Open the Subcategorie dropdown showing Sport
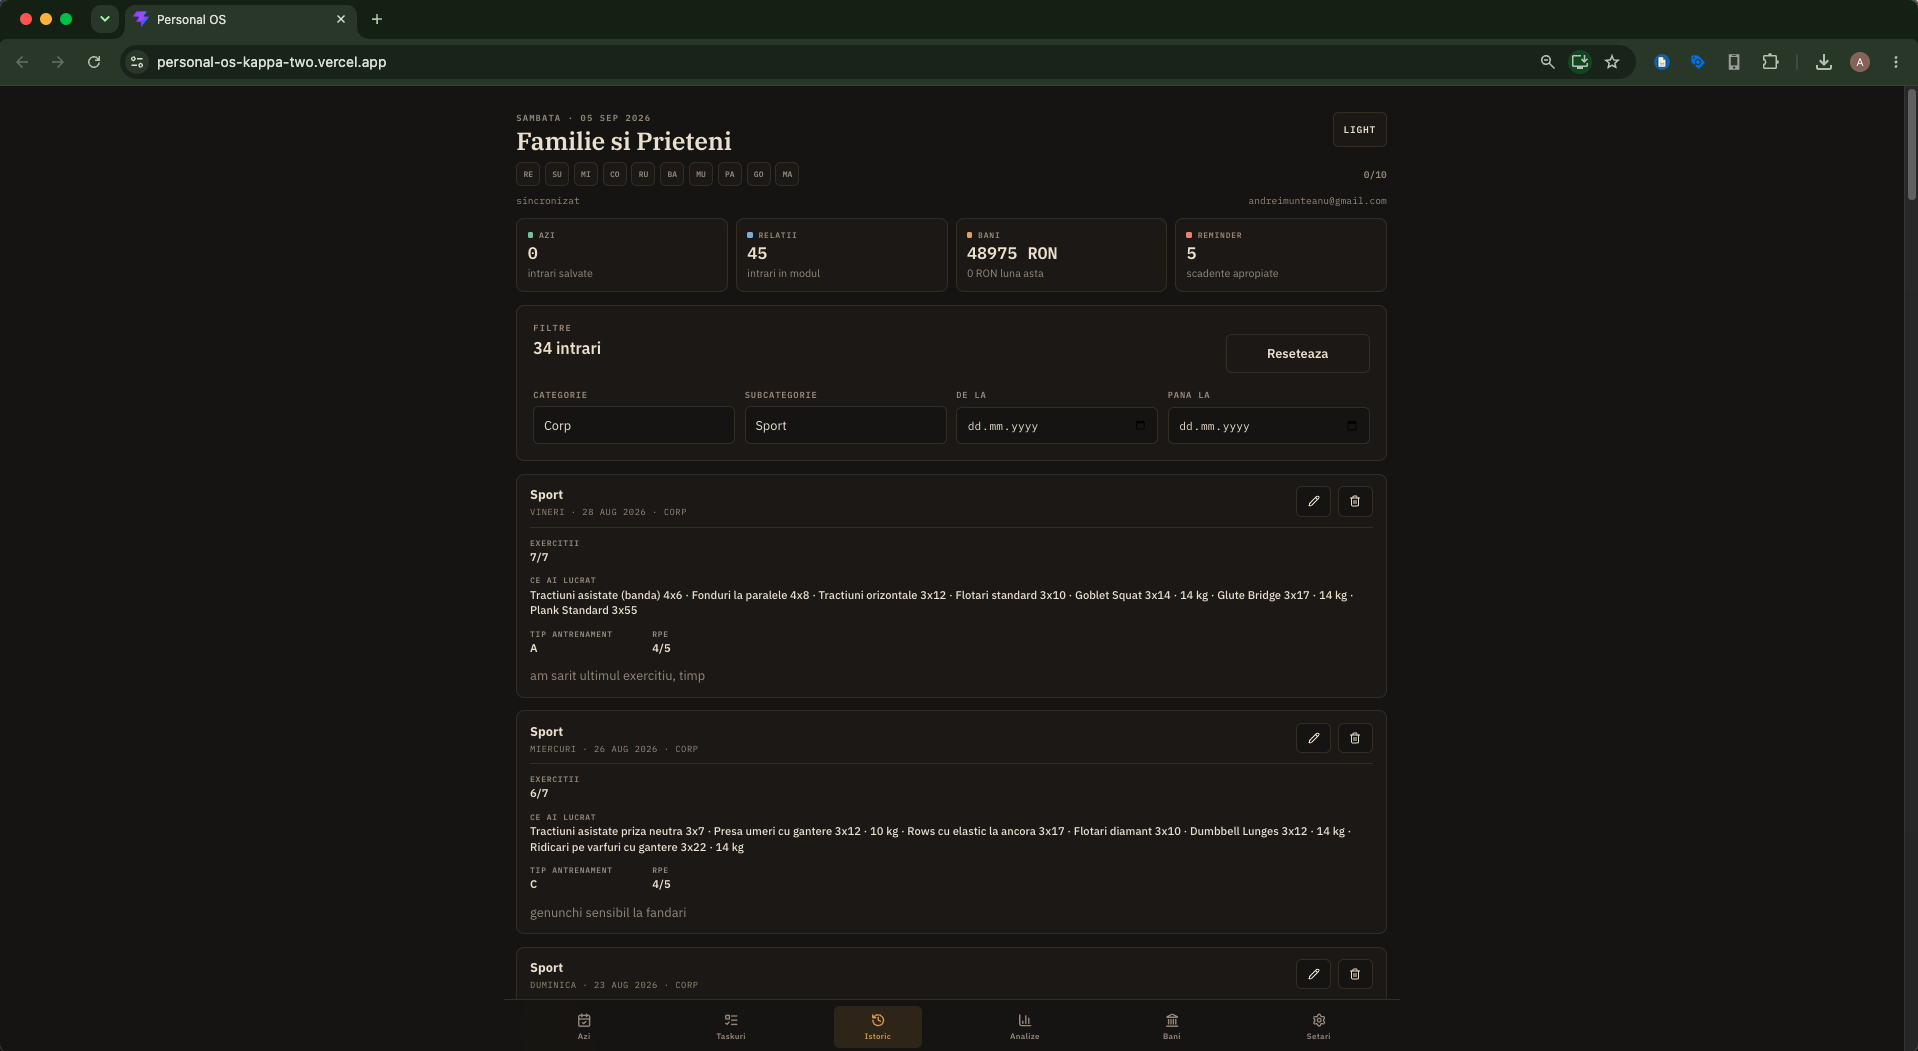Screen dimensions: 1918x1051 click(845, 426)
